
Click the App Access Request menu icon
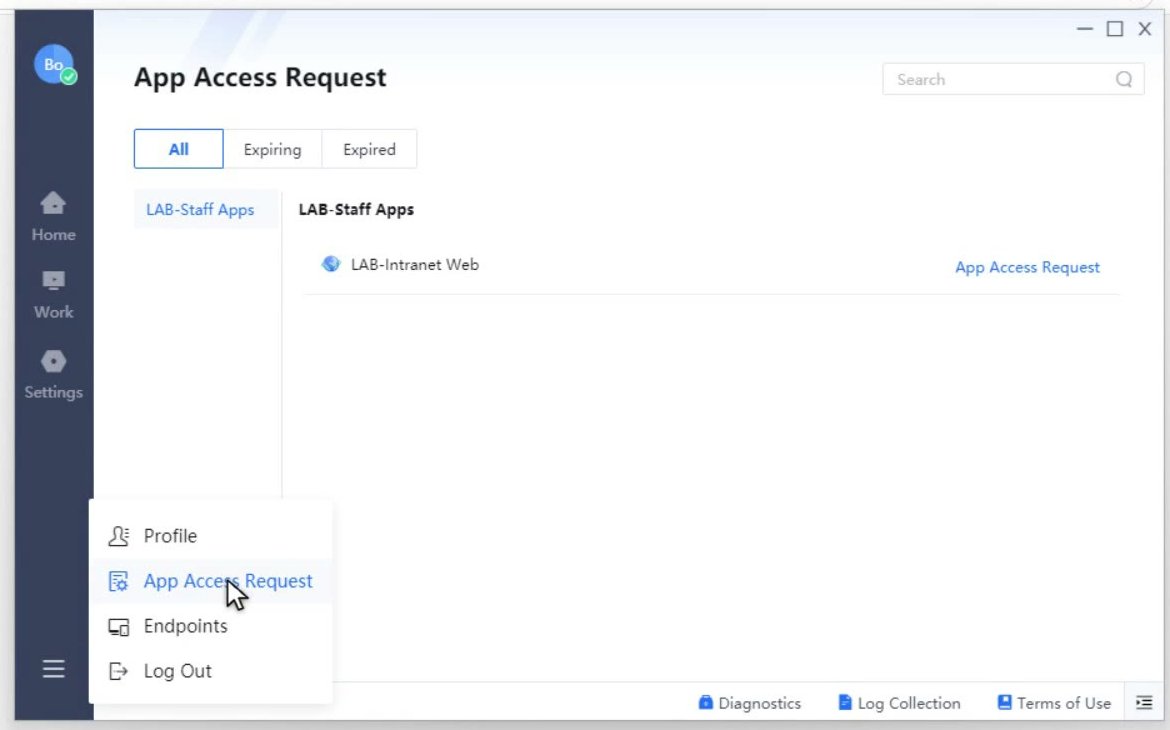pyautogui.click(x=119, y=581)
